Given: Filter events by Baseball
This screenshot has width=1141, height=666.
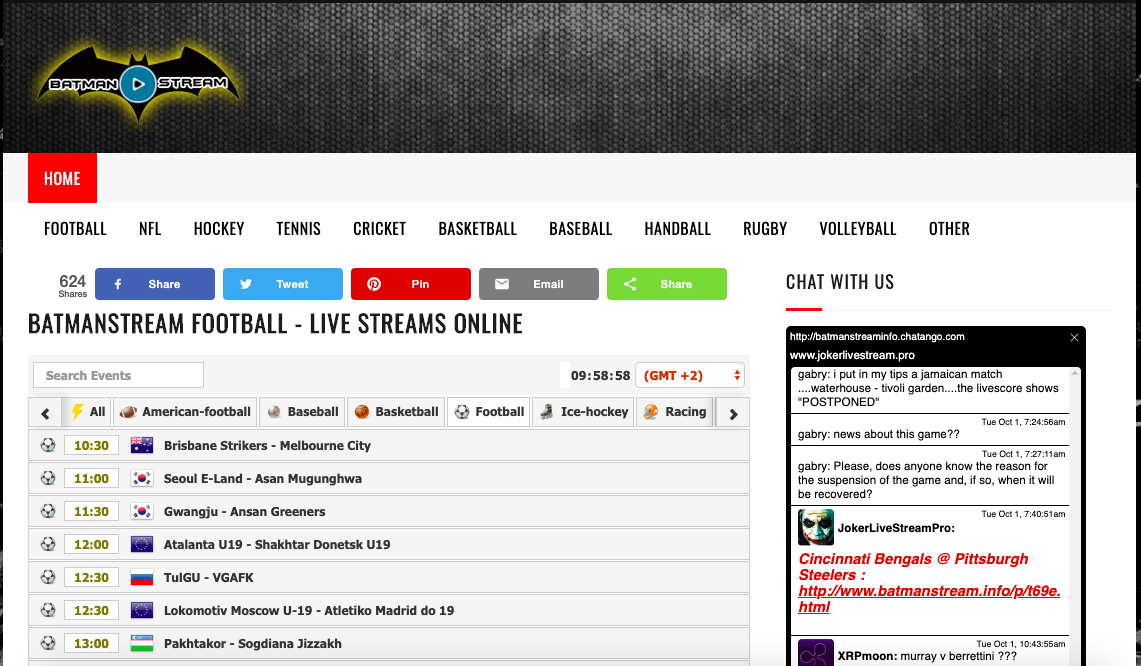Looking at the screenshot, I should click(303, 412).
